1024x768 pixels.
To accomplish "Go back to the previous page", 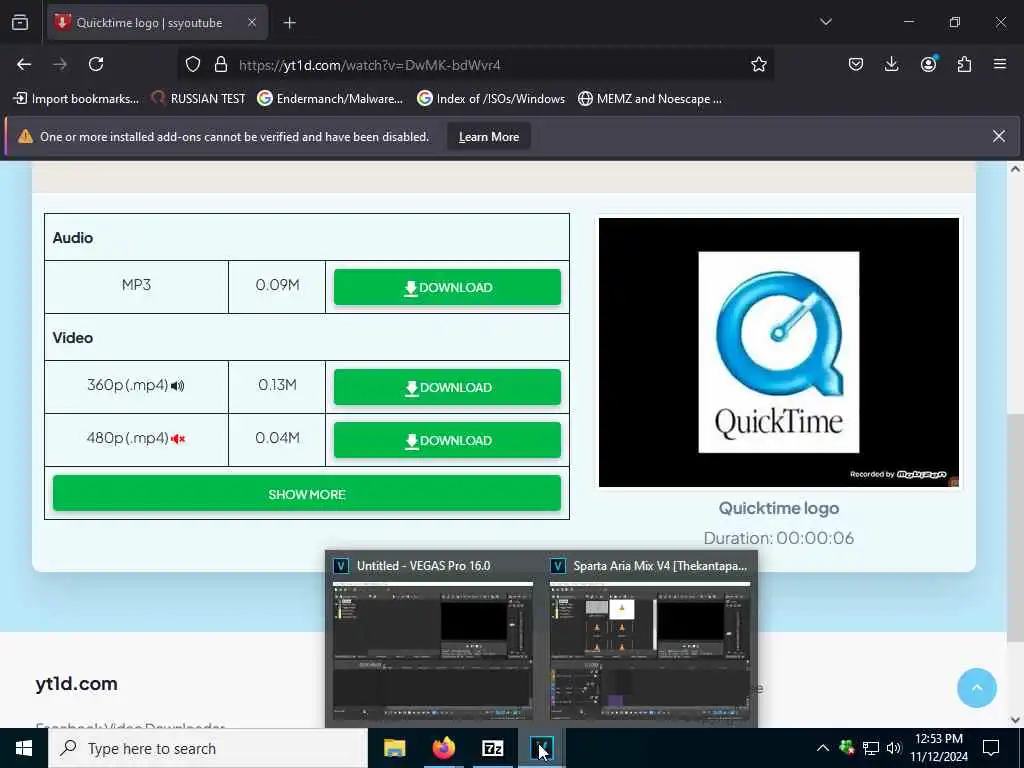I will (24, 64).
